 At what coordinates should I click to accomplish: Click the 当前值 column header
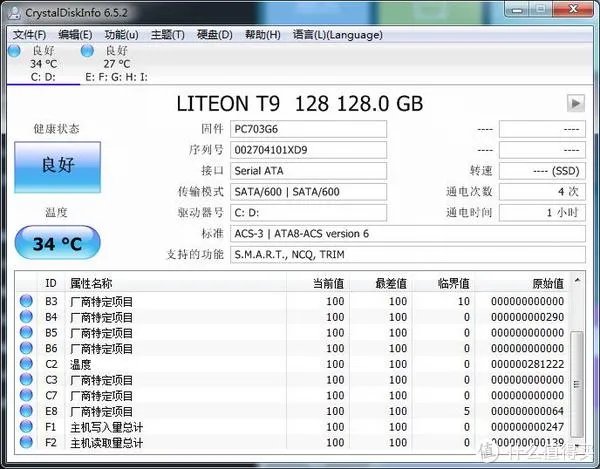pos(318,283)
